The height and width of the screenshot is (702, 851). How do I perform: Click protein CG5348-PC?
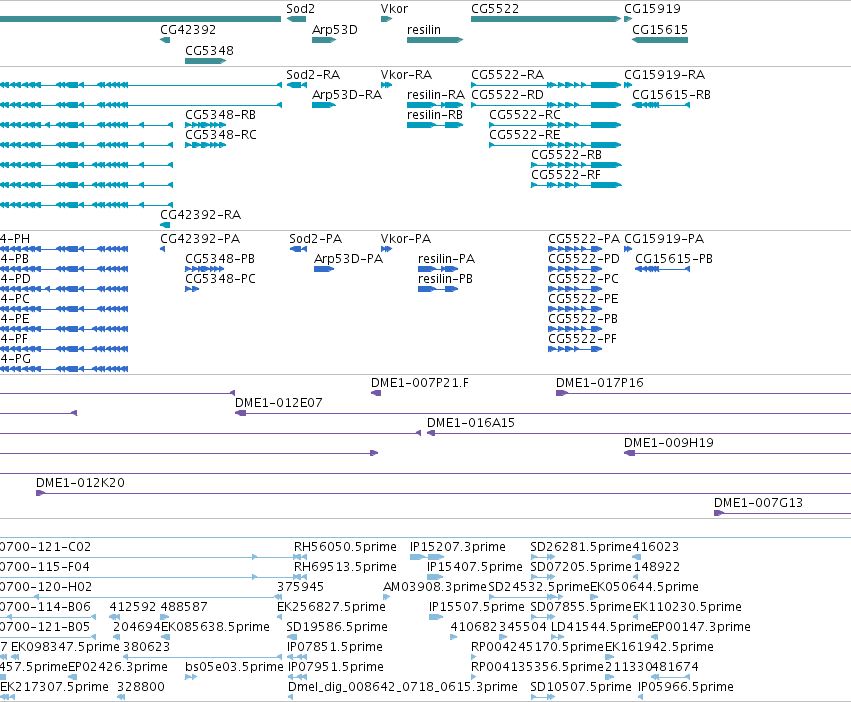[x=220, y=279]
